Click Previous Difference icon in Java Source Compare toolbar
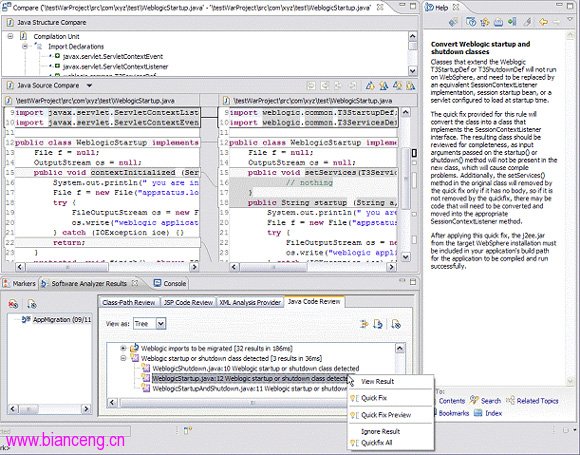This screenshot has width=580, height=455. [x=384, y=86]
